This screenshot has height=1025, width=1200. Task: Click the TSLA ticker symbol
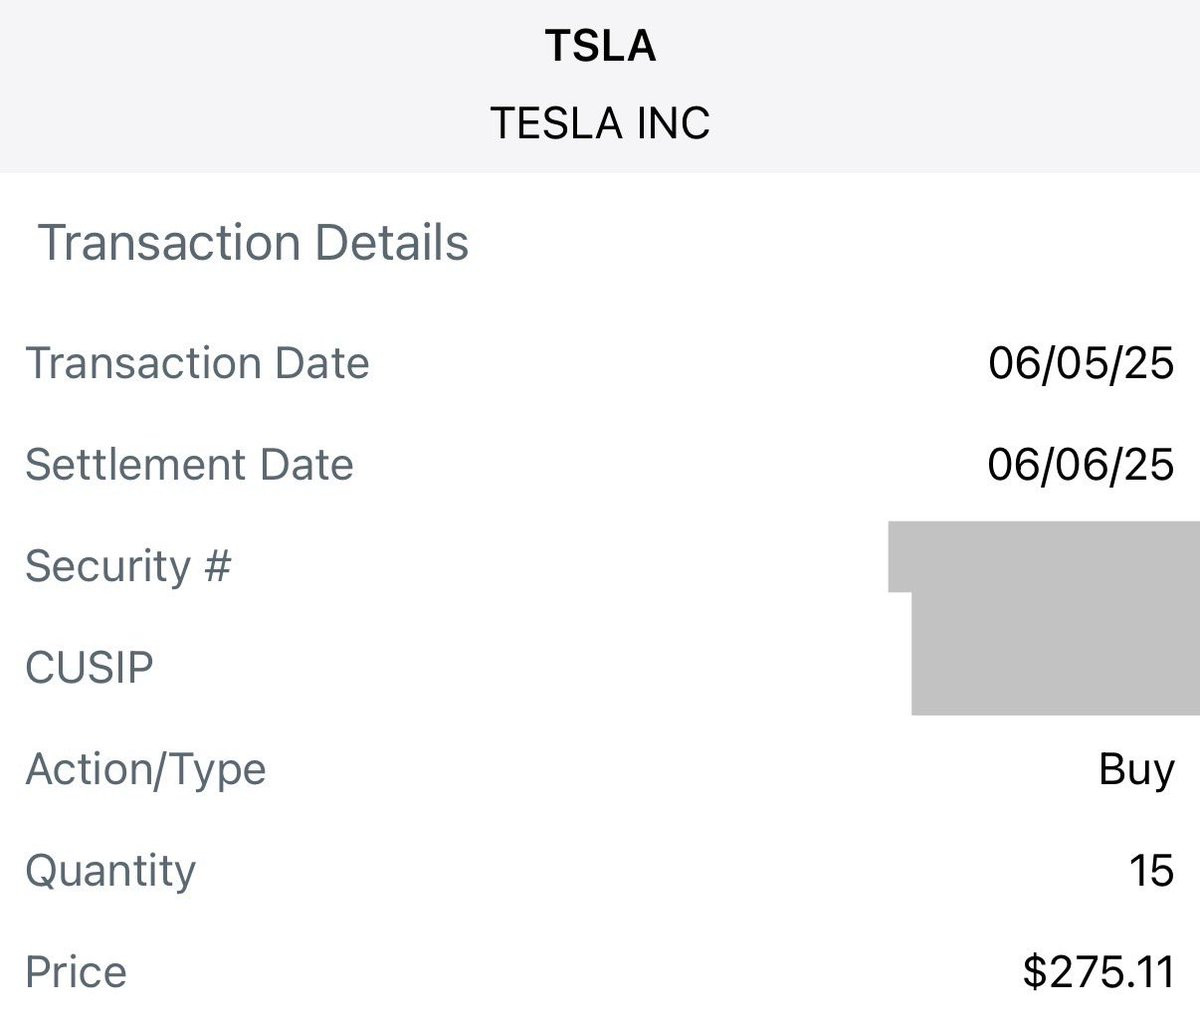click(x=600, y=46)
